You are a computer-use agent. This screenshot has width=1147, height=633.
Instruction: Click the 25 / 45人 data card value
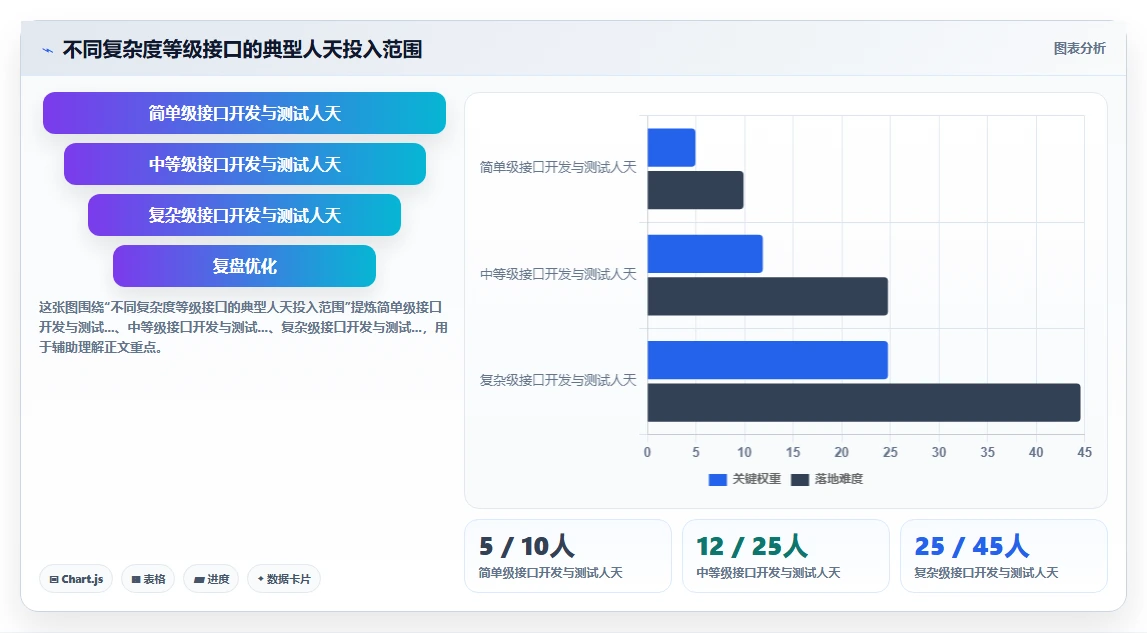tap(971, 546)
